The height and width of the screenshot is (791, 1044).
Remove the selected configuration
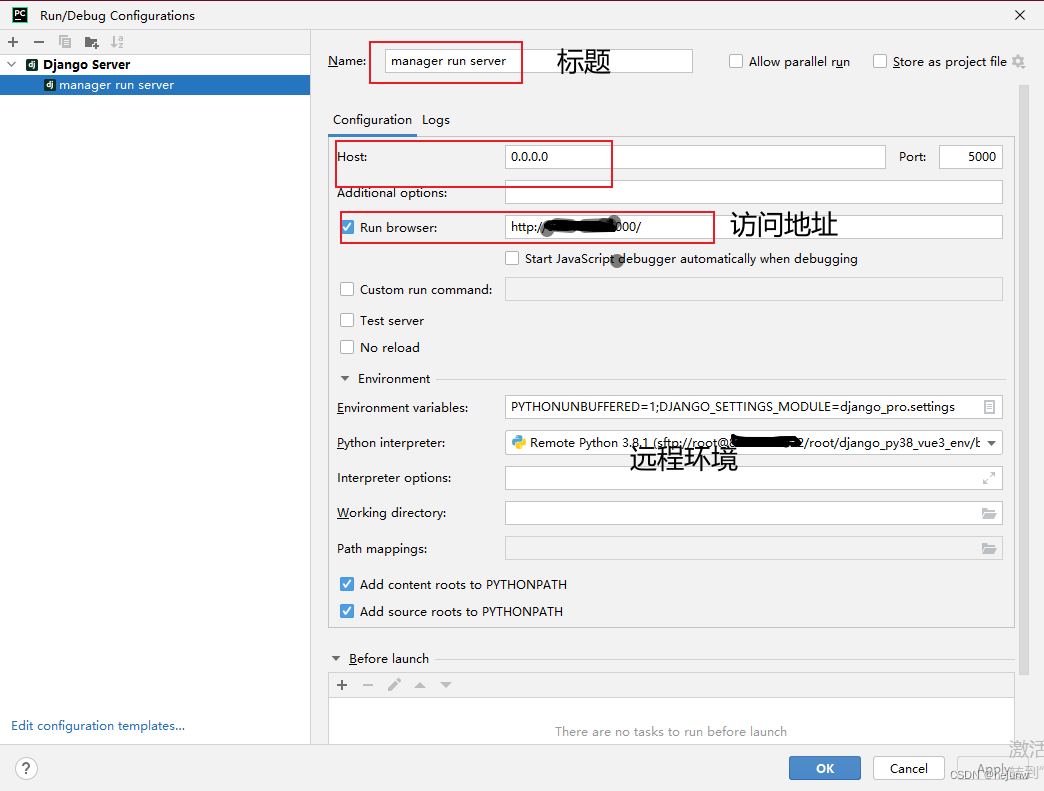[39, 42]
